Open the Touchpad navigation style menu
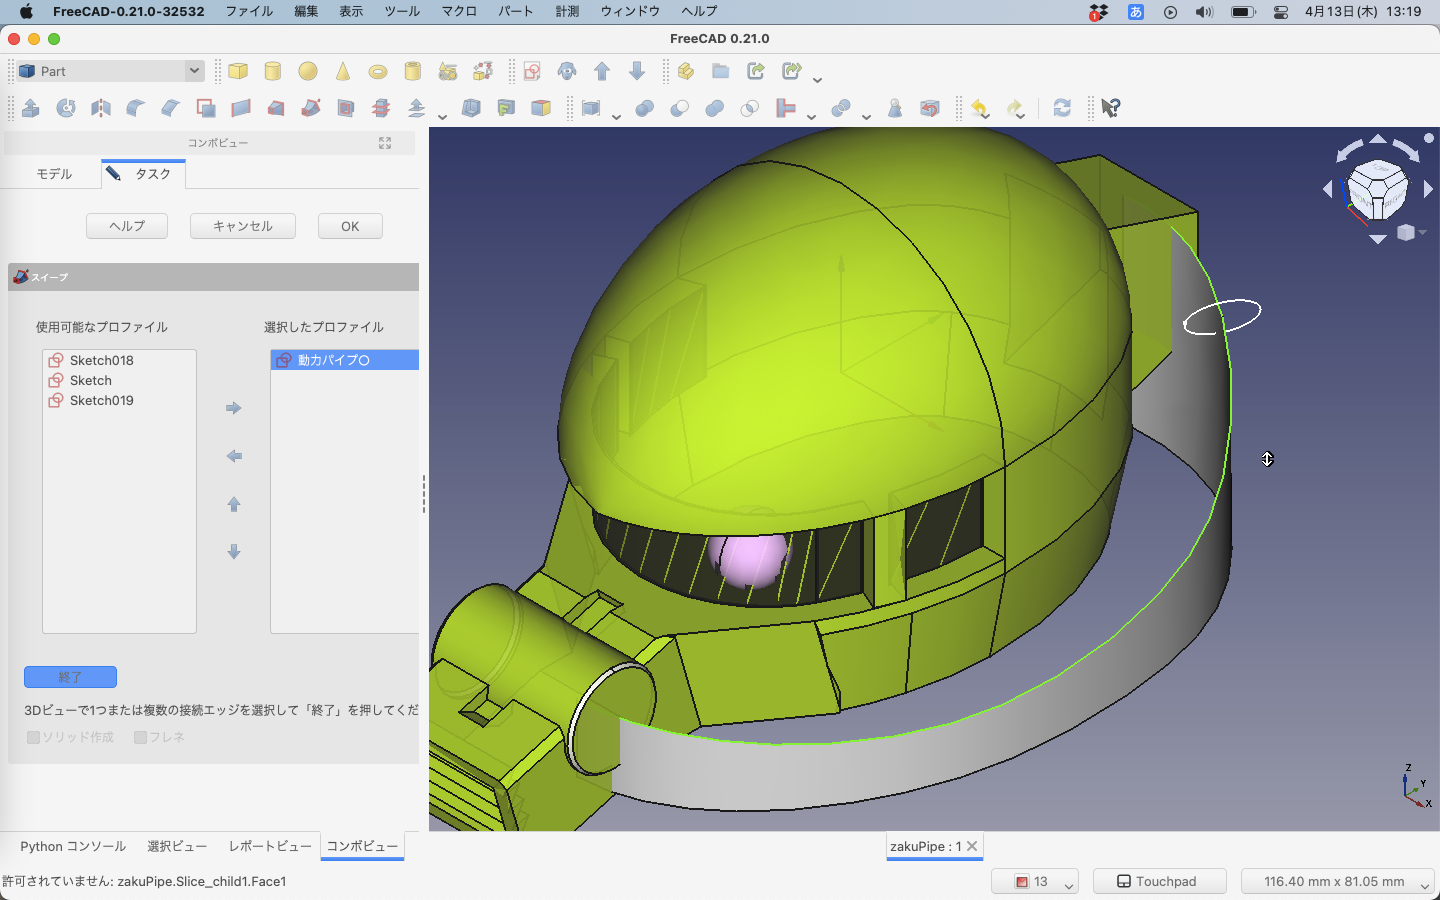The height and width of the screenshot is (900, 1440). coord(1158,881)
